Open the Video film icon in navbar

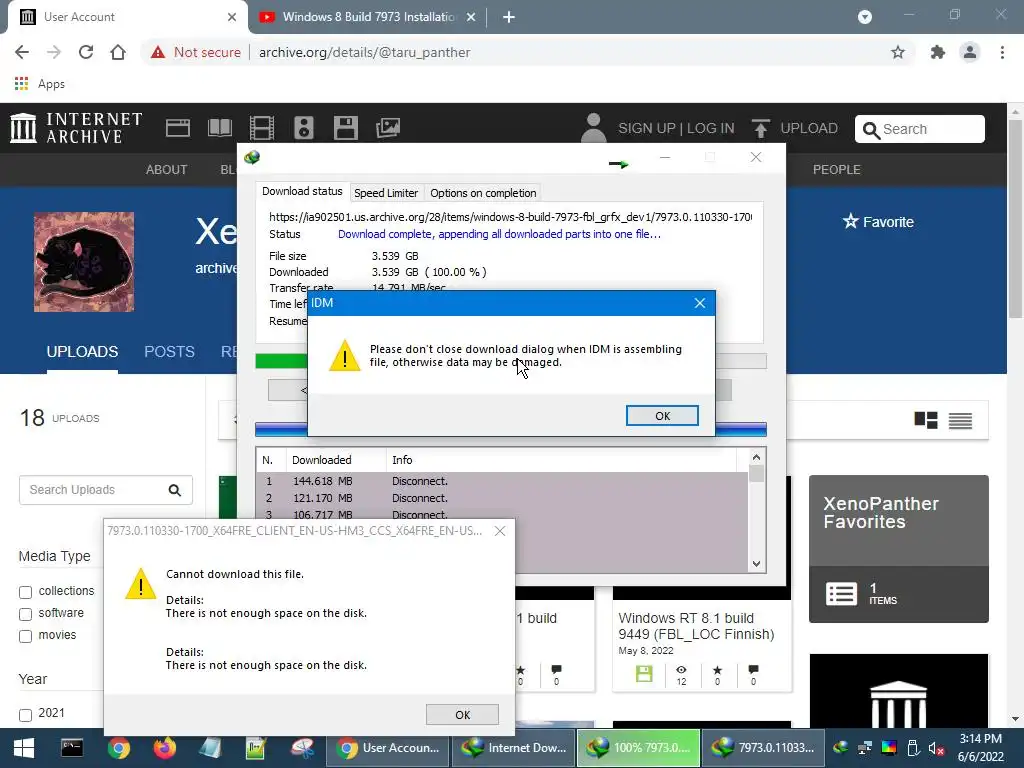click(261, 128)
